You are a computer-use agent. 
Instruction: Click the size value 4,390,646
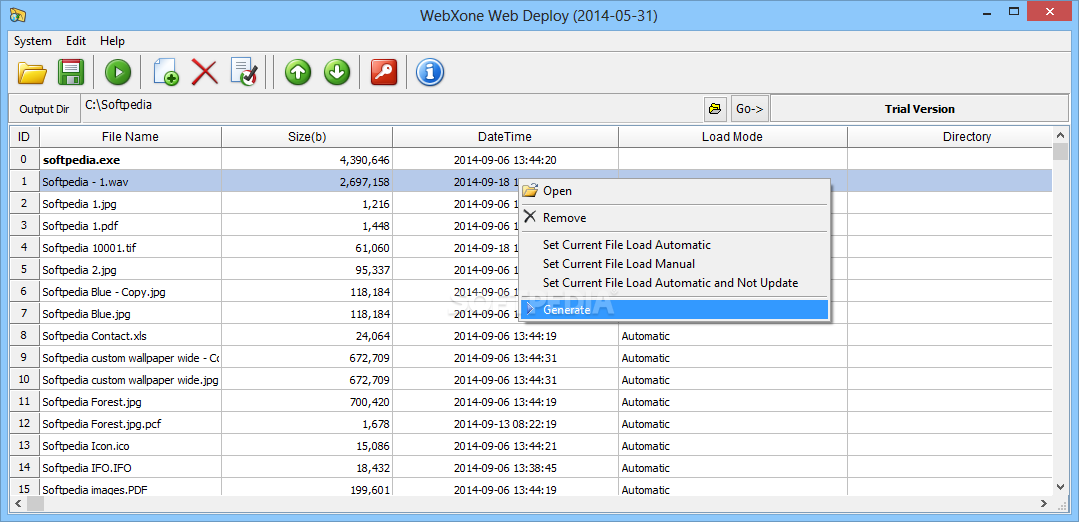365,160
